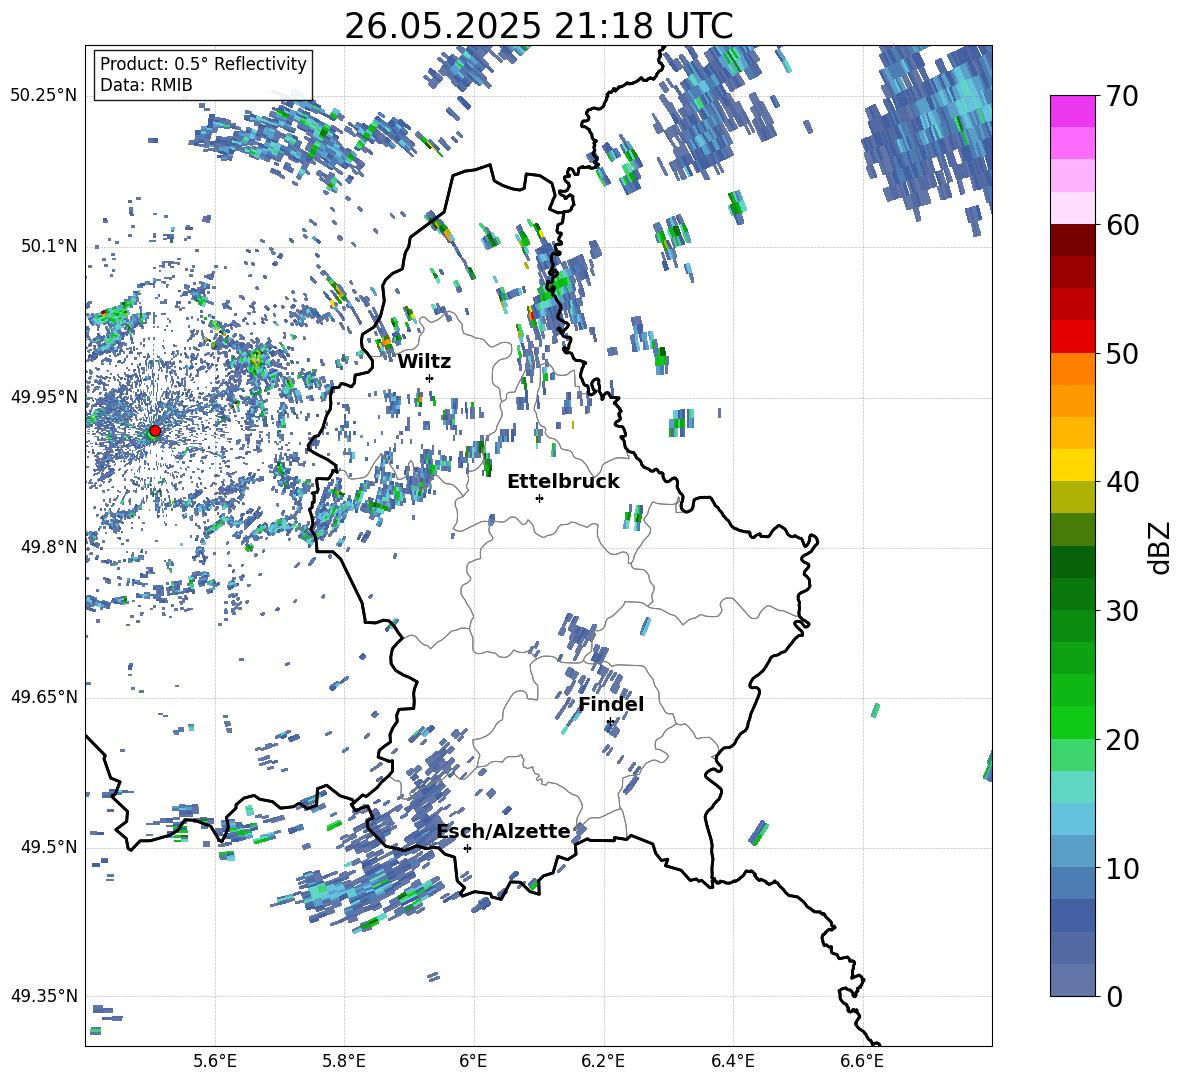Viewport: 1184px width, 1081px height.
Task: Click the 6.4°E longitude label
Action: pos(732,1061)
